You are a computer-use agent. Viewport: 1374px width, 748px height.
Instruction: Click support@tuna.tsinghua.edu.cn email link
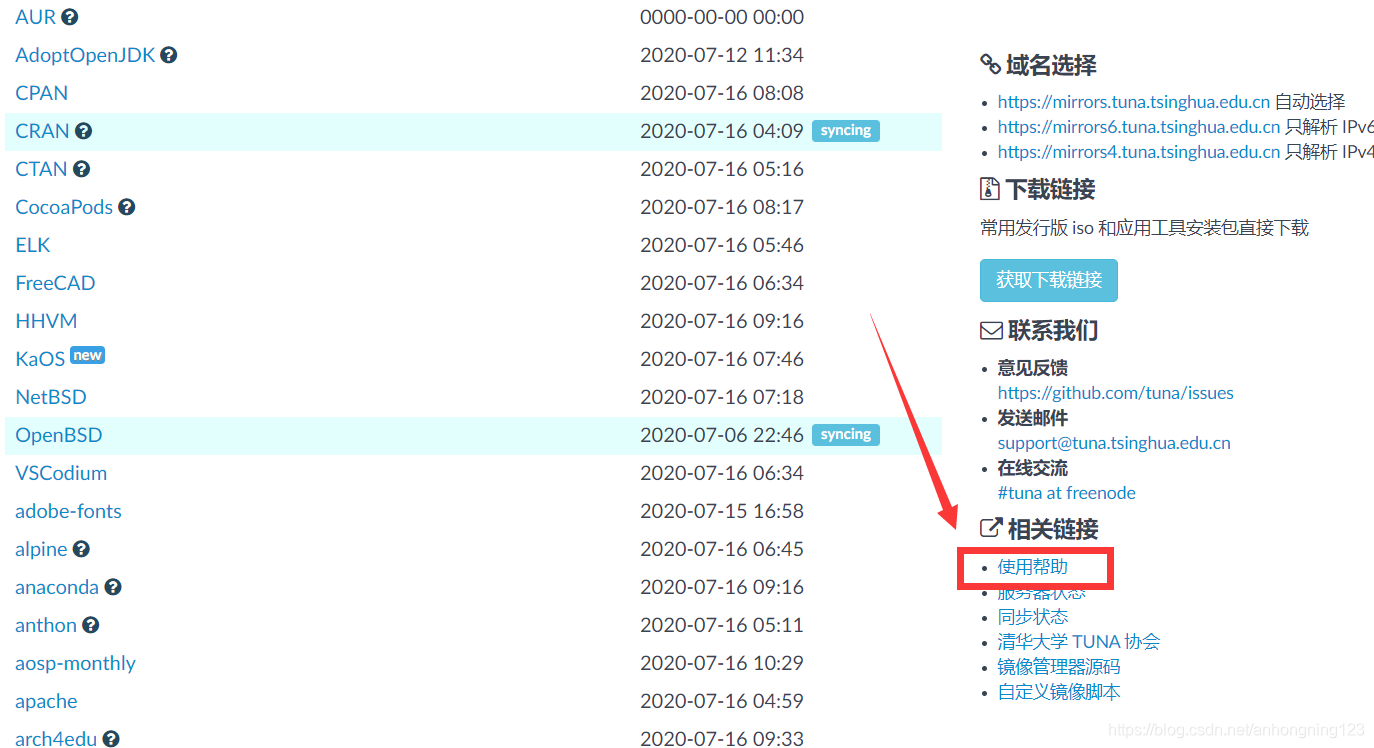point(1114,443)
